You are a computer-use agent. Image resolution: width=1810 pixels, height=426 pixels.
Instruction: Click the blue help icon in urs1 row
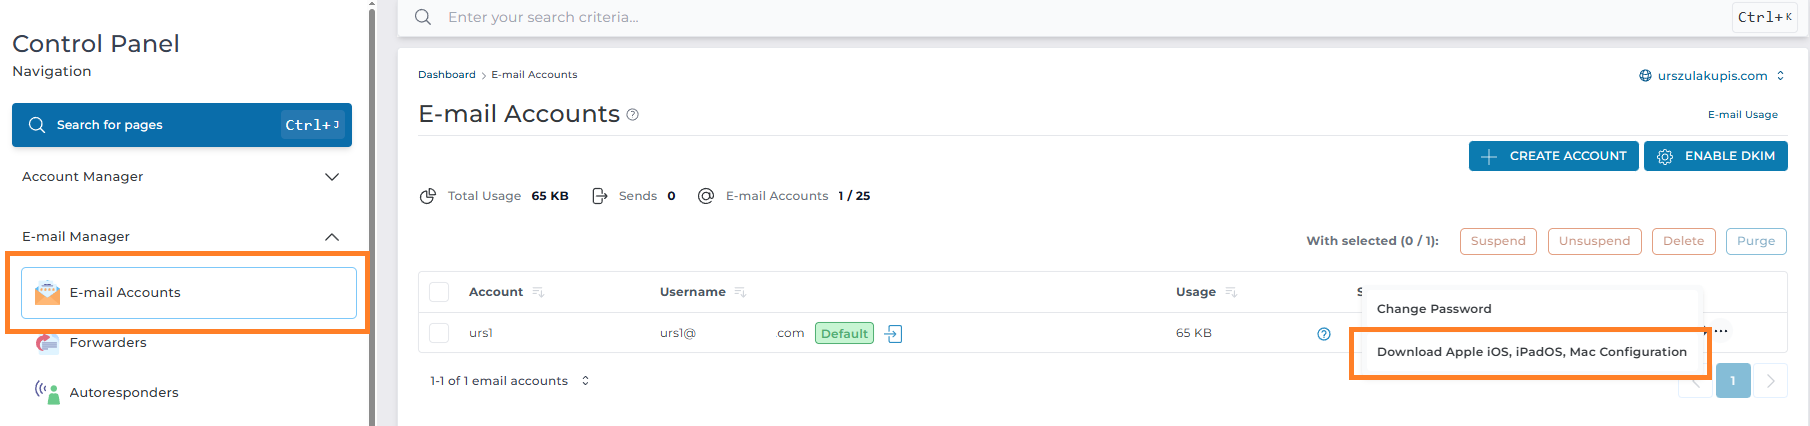(1324, 334)
